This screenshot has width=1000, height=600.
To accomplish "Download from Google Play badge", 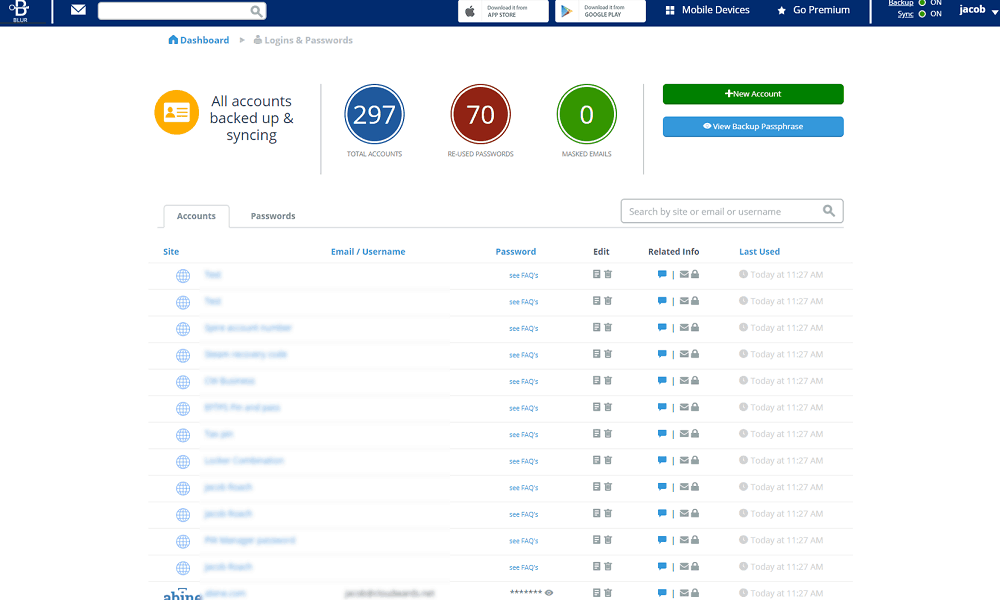I will point(600,11).
